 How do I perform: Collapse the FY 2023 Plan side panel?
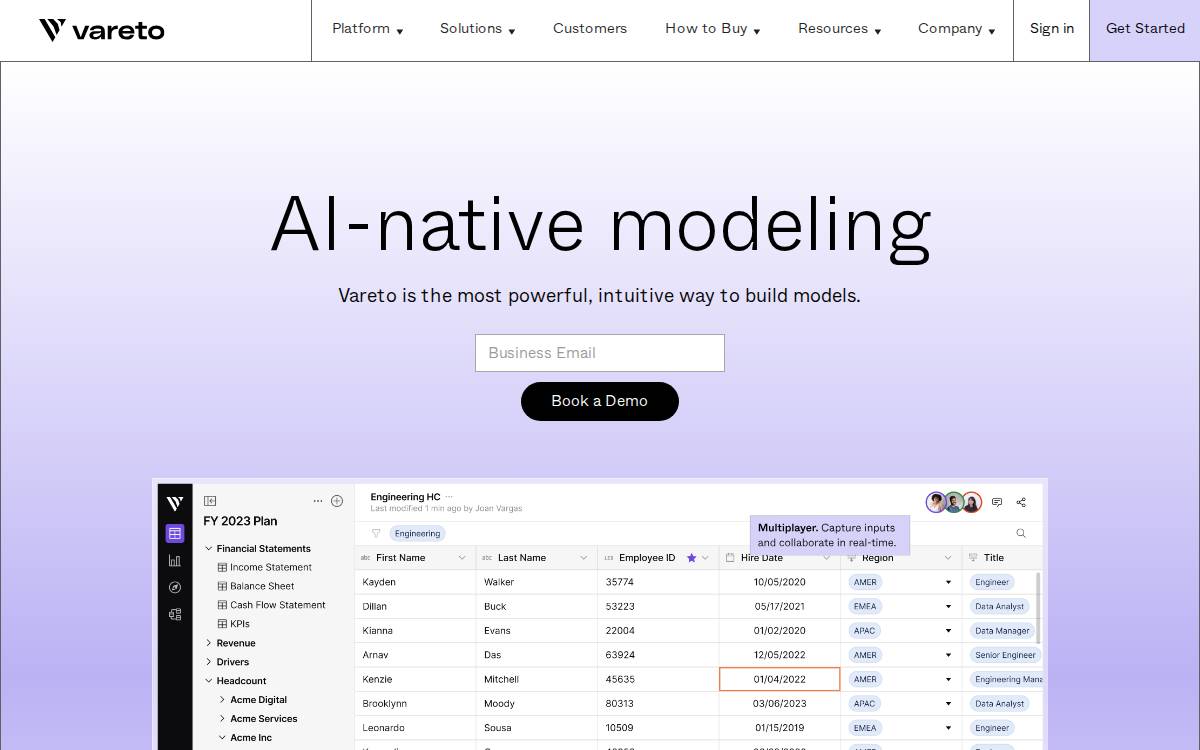pyautogui.click(x=210, y=501)
